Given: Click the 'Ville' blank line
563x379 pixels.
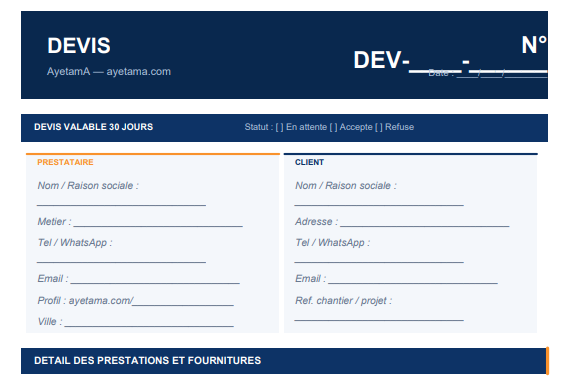Looking at the screenshot, I should (x=149, y=326).
